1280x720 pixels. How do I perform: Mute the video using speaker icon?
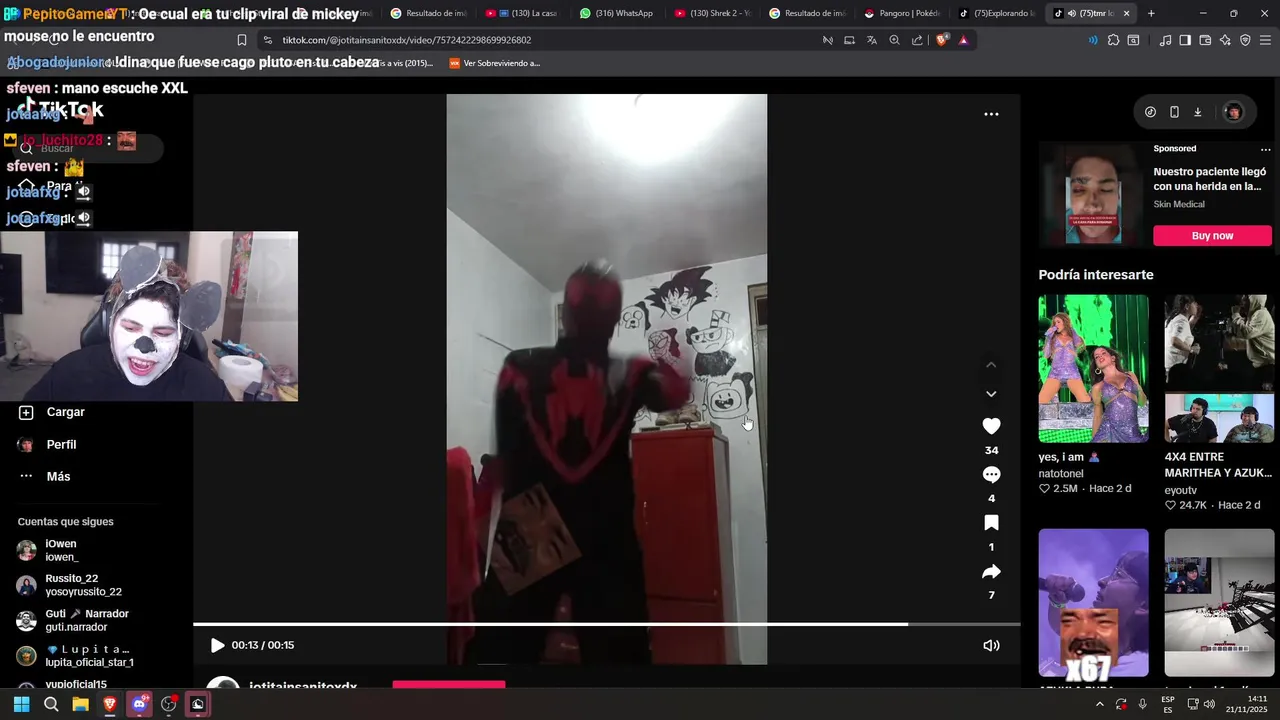(991, 645)
